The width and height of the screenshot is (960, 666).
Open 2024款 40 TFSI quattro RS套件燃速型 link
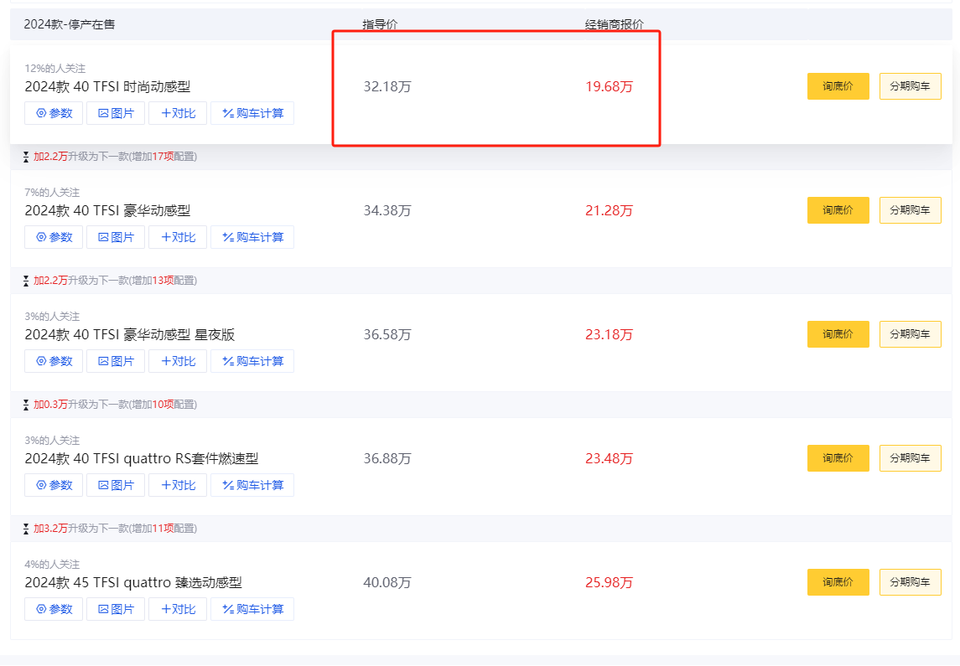[x=141, y=459]
